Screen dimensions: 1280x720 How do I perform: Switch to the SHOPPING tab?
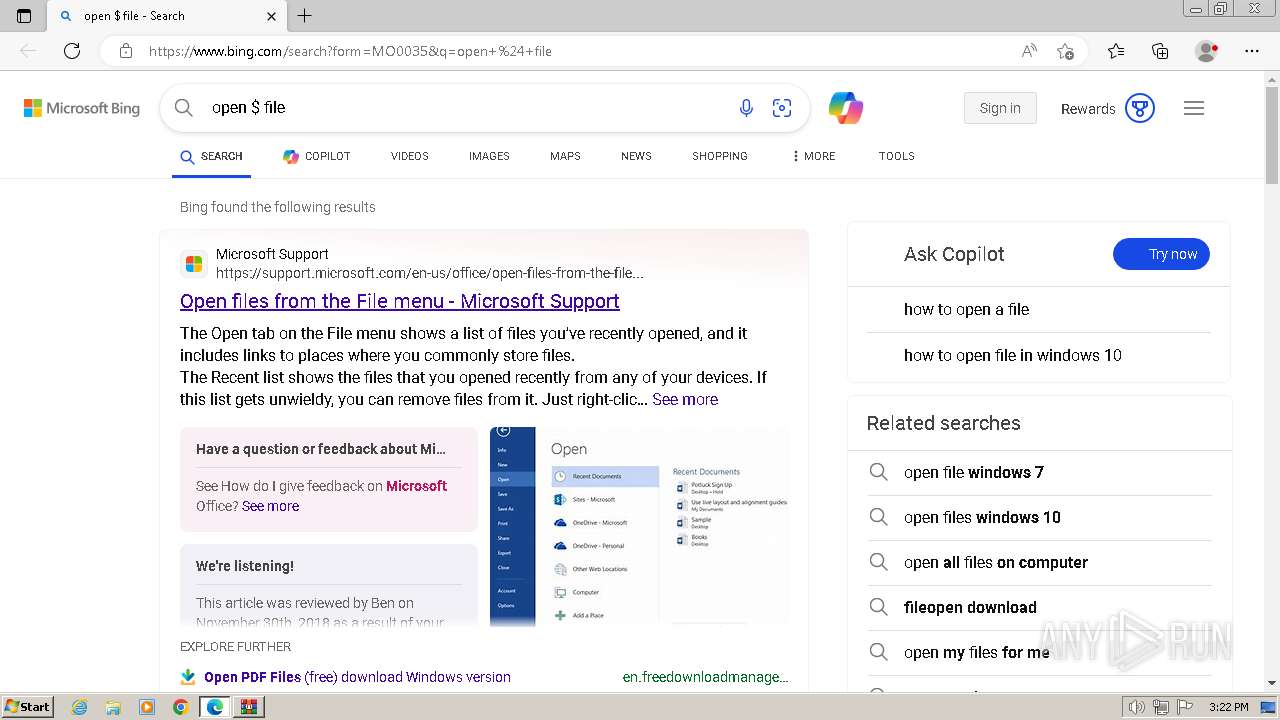[x=720, y=156]
